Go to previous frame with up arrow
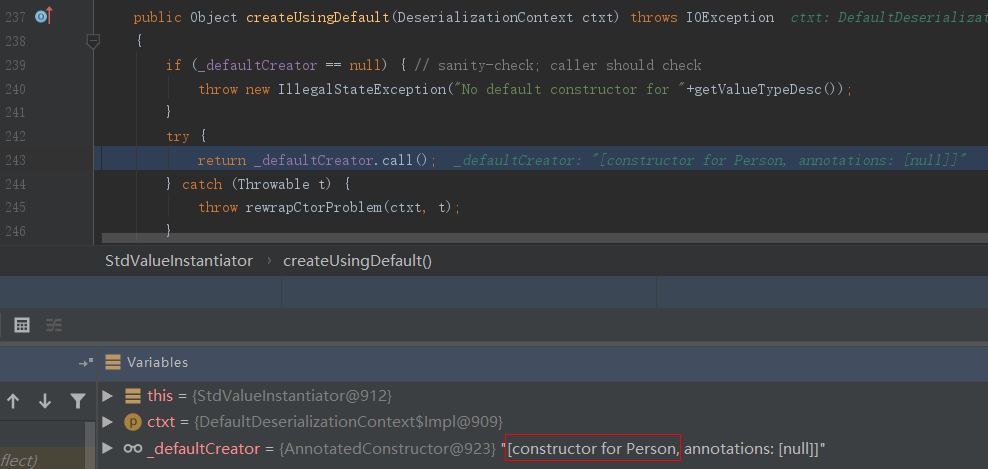 (13, 401)
